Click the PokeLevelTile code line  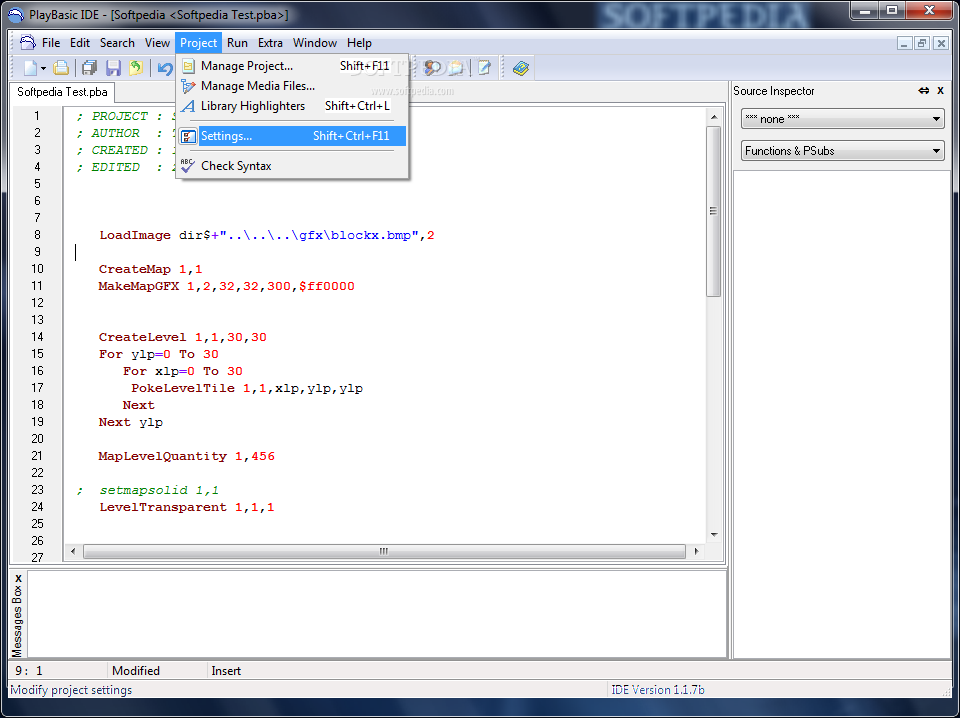point(247,388)
